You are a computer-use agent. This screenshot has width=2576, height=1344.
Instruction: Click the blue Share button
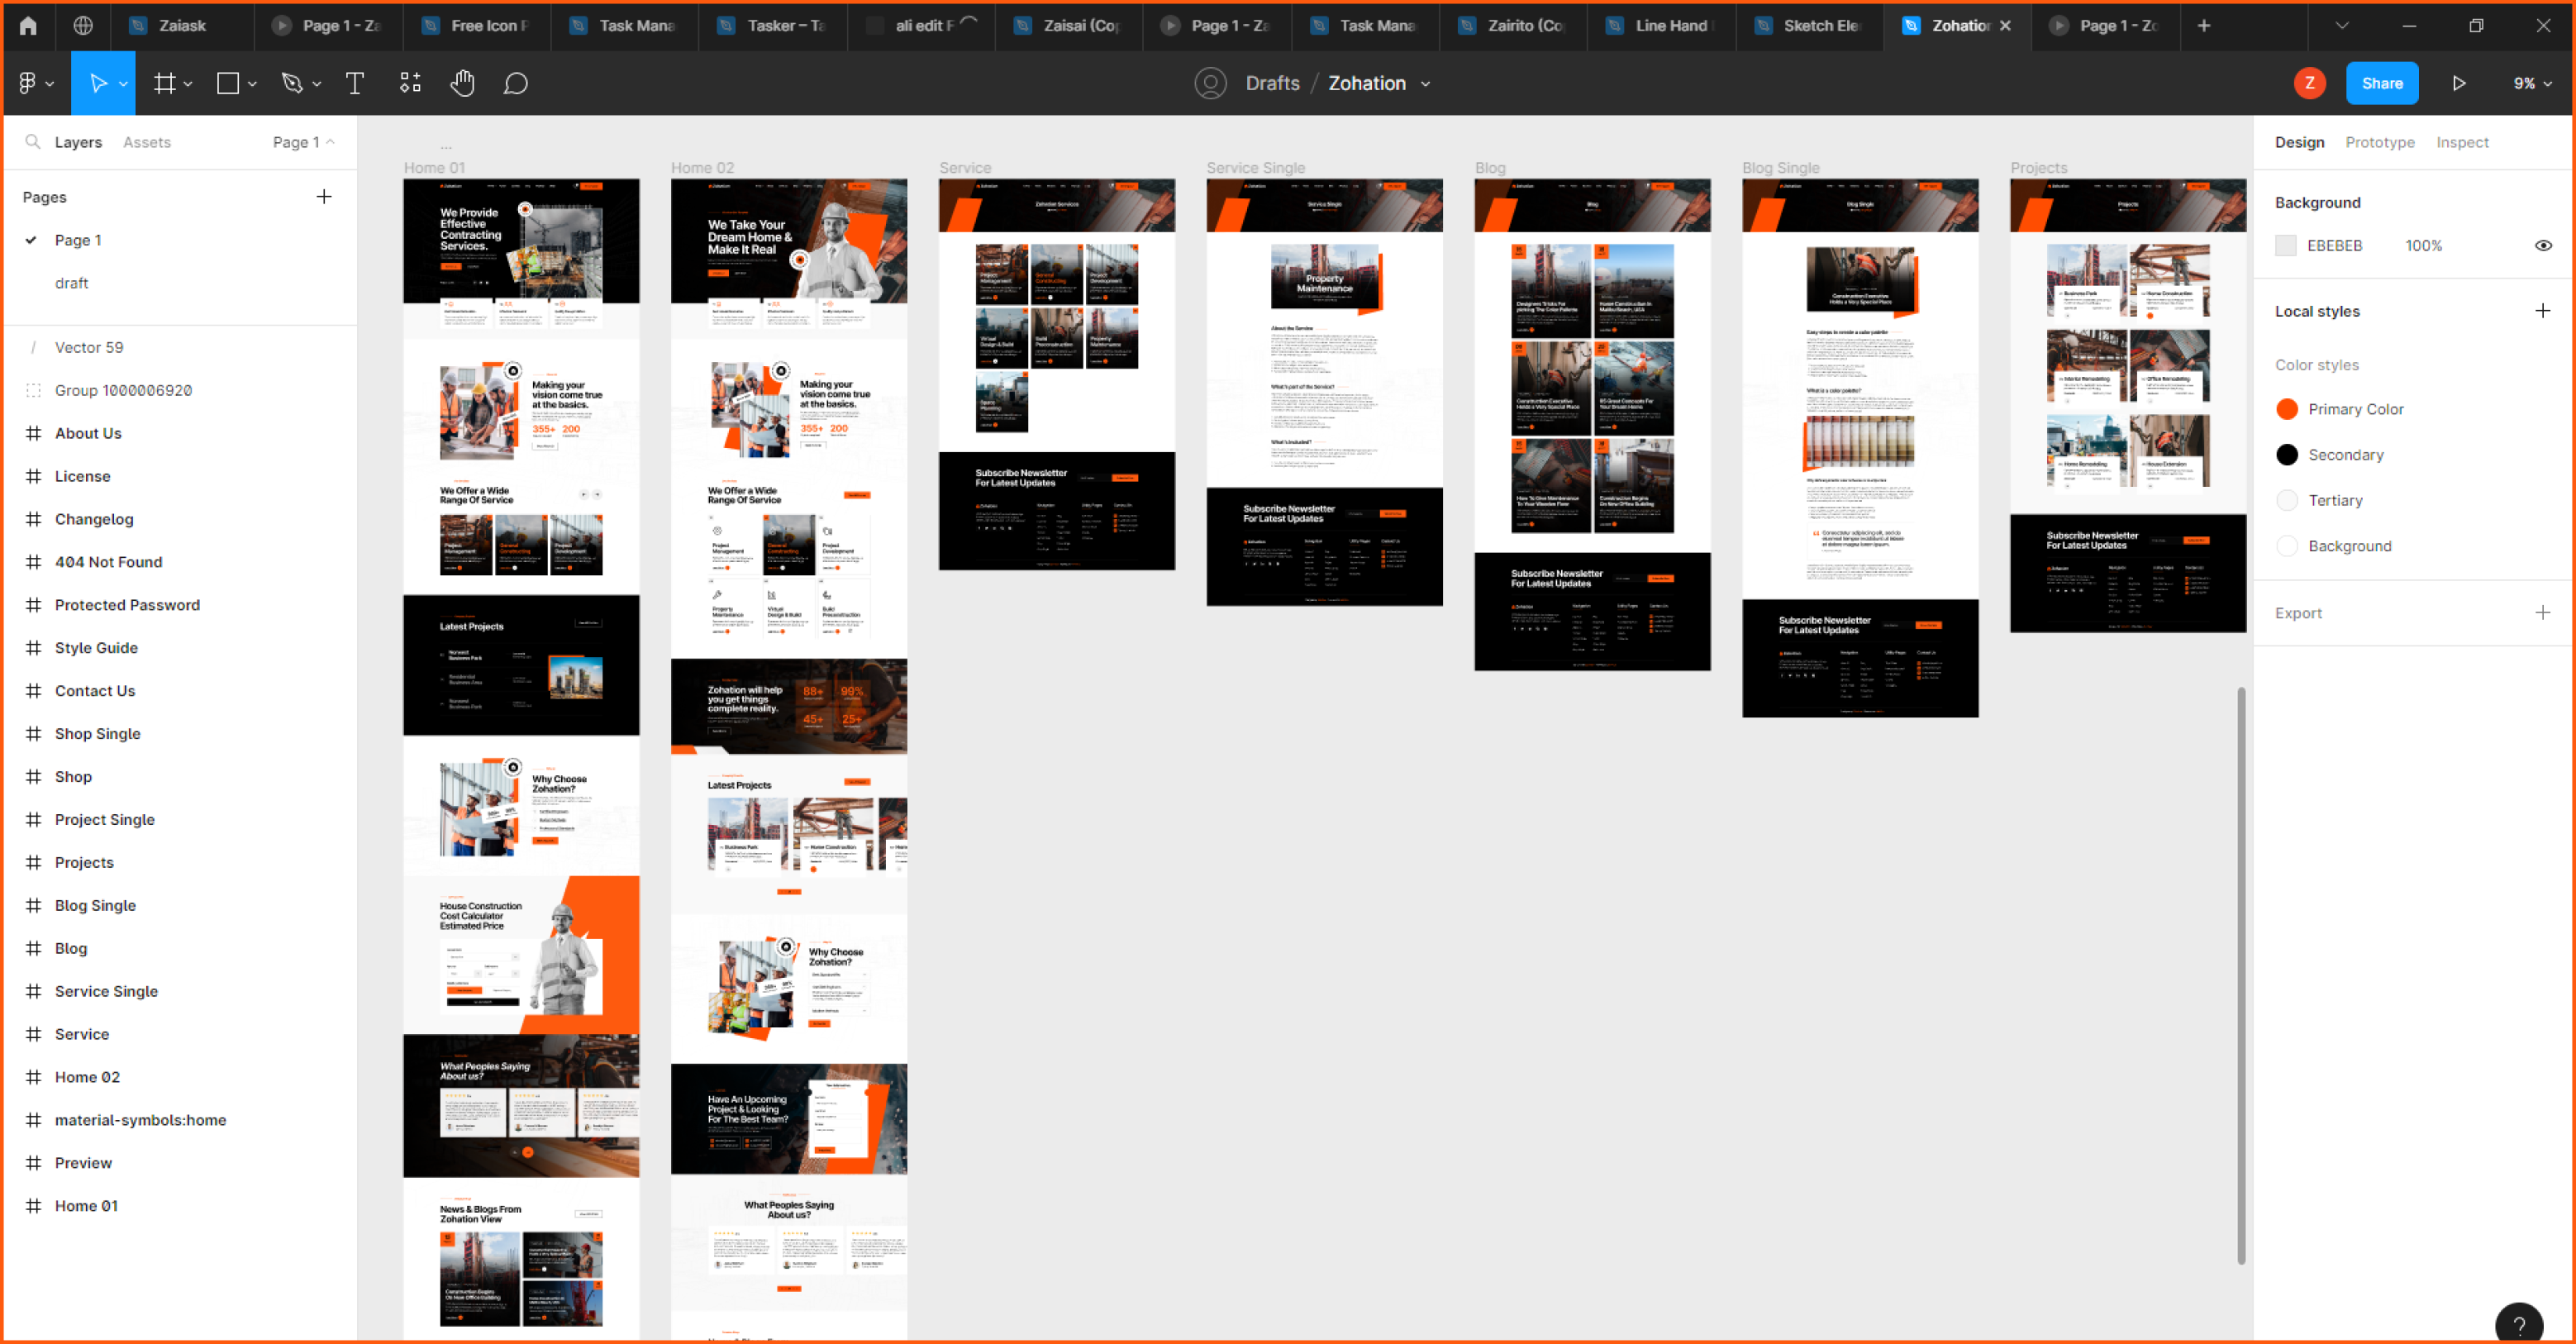click(x=2381, y=83)
